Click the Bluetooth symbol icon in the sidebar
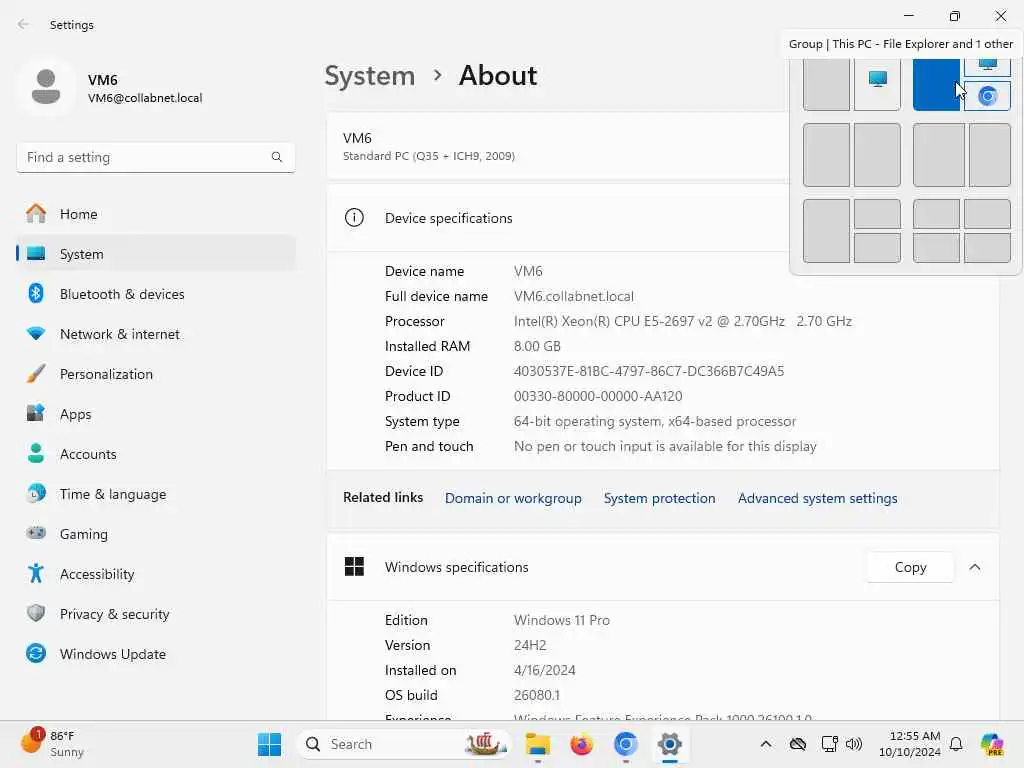This screenshot has width=1024, height=768. [x=36, y=294]
